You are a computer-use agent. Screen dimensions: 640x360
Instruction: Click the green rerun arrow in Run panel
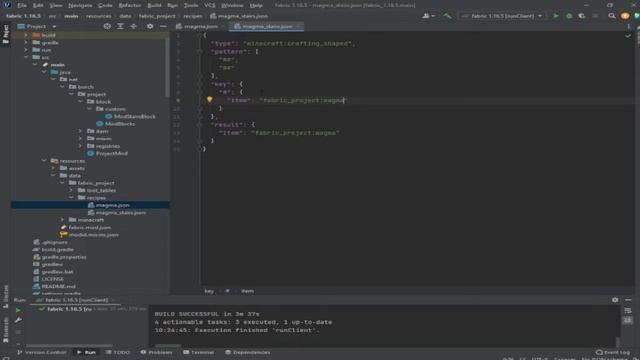(18, 310)
